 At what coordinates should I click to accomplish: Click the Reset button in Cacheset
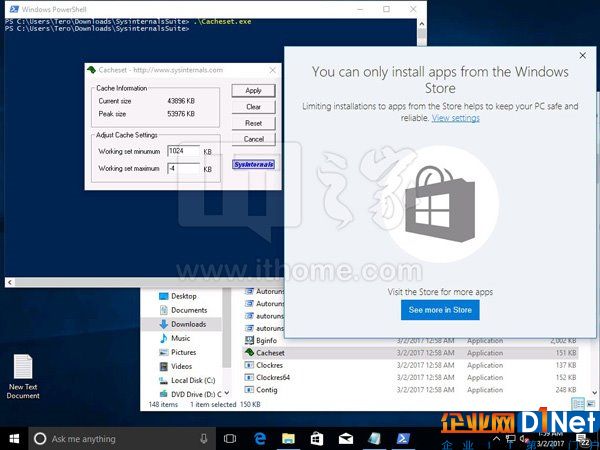point(253,123)
